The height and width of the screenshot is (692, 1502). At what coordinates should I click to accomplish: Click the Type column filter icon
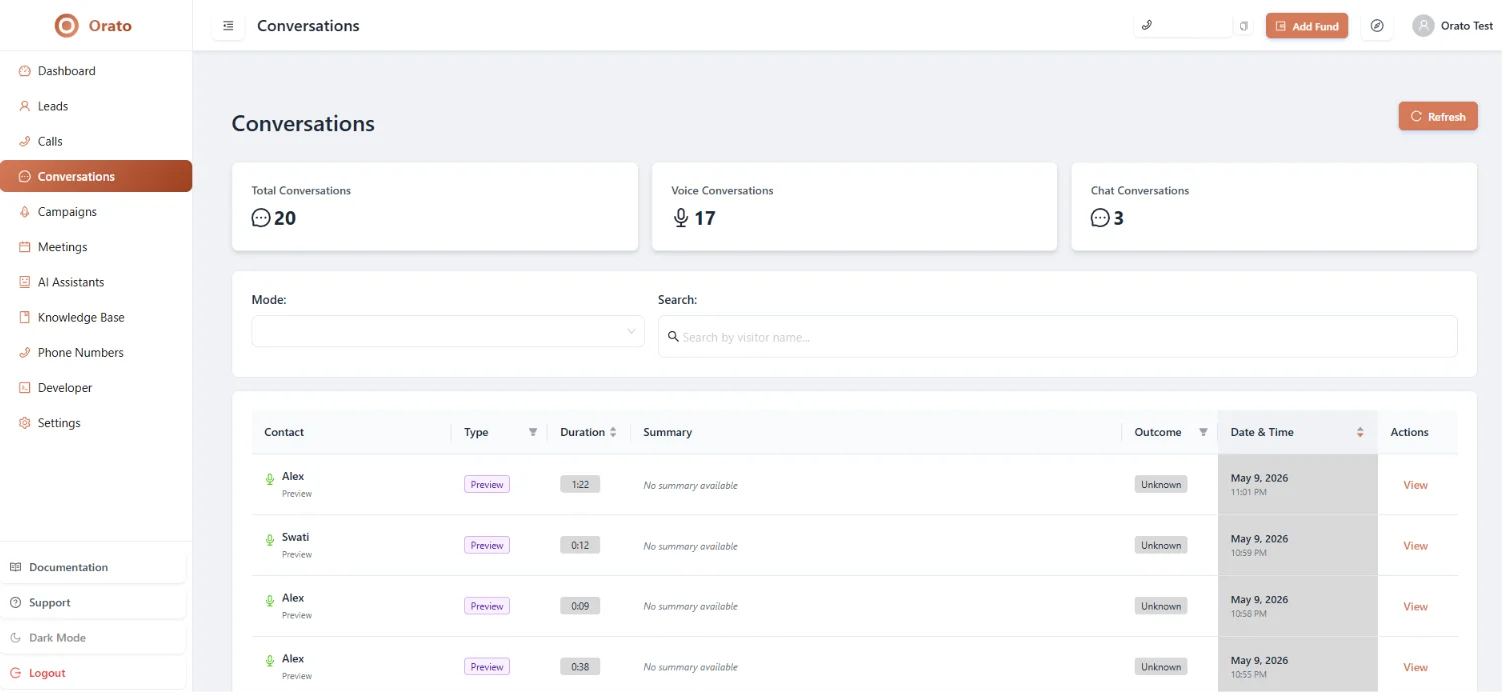[533, 432]
